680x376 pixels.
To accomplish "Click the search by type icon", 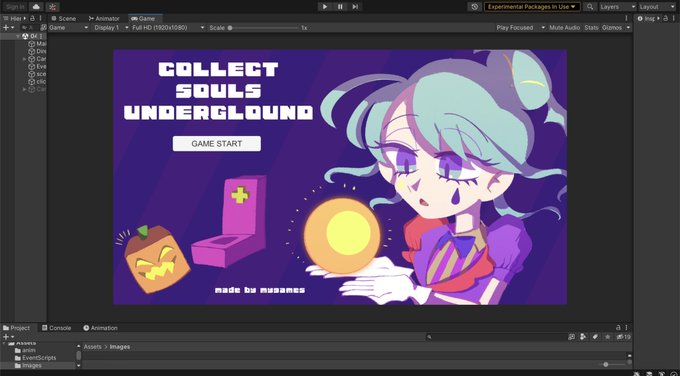I will pos(583,337).
